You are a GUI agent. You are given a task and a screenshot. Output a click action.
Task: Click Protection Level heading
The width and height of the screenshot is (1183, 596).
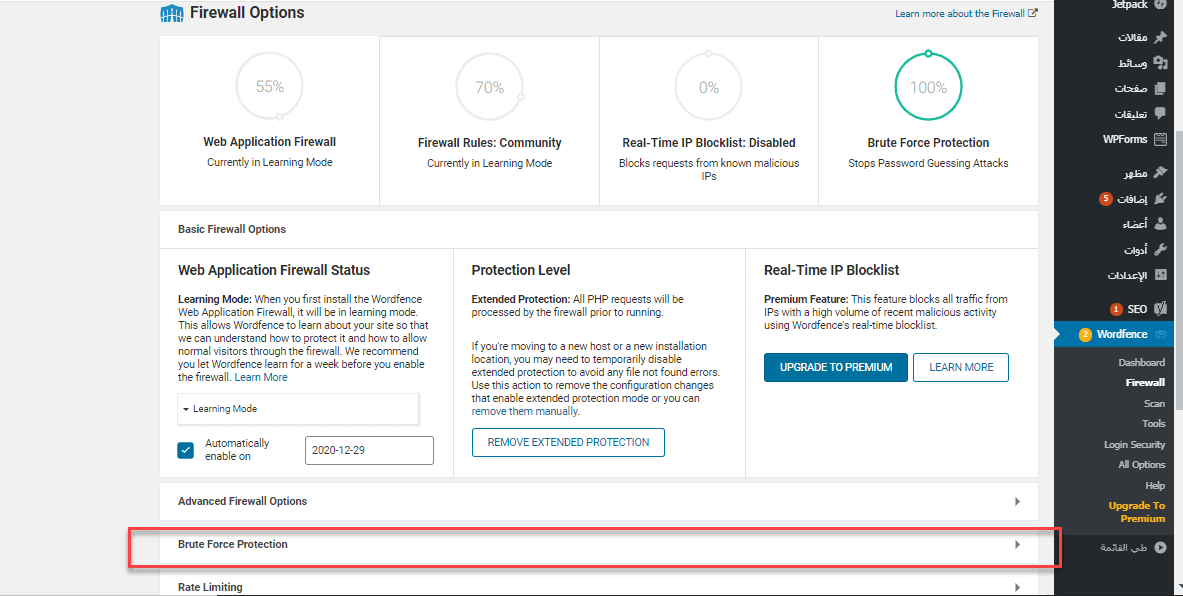(521, 270)
